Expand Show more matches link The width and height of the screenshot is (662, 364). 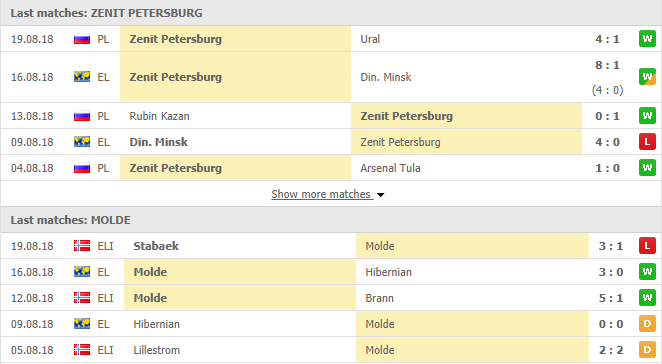click(x=321, y=194)
